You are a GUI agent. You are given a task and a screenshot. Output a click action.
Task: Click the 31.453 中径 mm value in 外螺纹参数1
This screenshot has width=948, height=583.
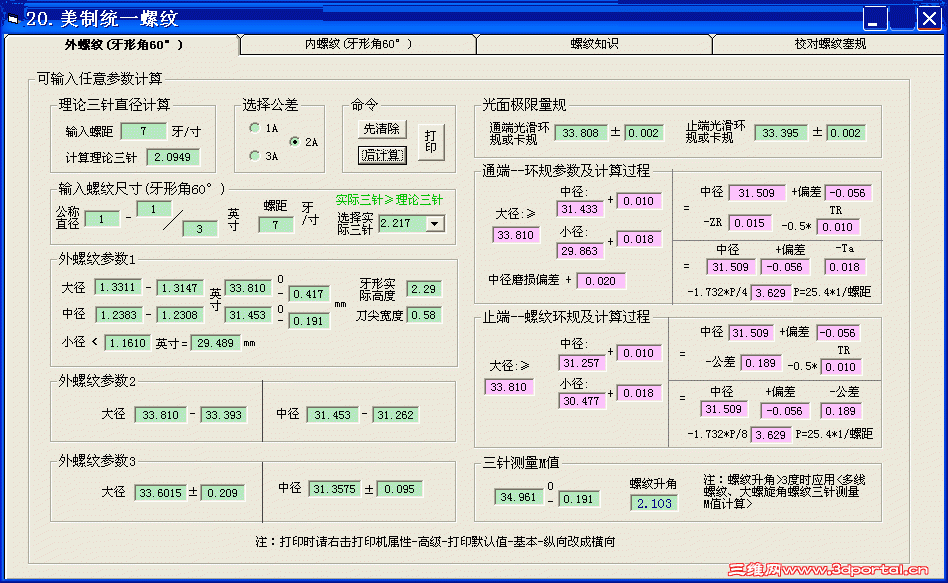point(248,315)
